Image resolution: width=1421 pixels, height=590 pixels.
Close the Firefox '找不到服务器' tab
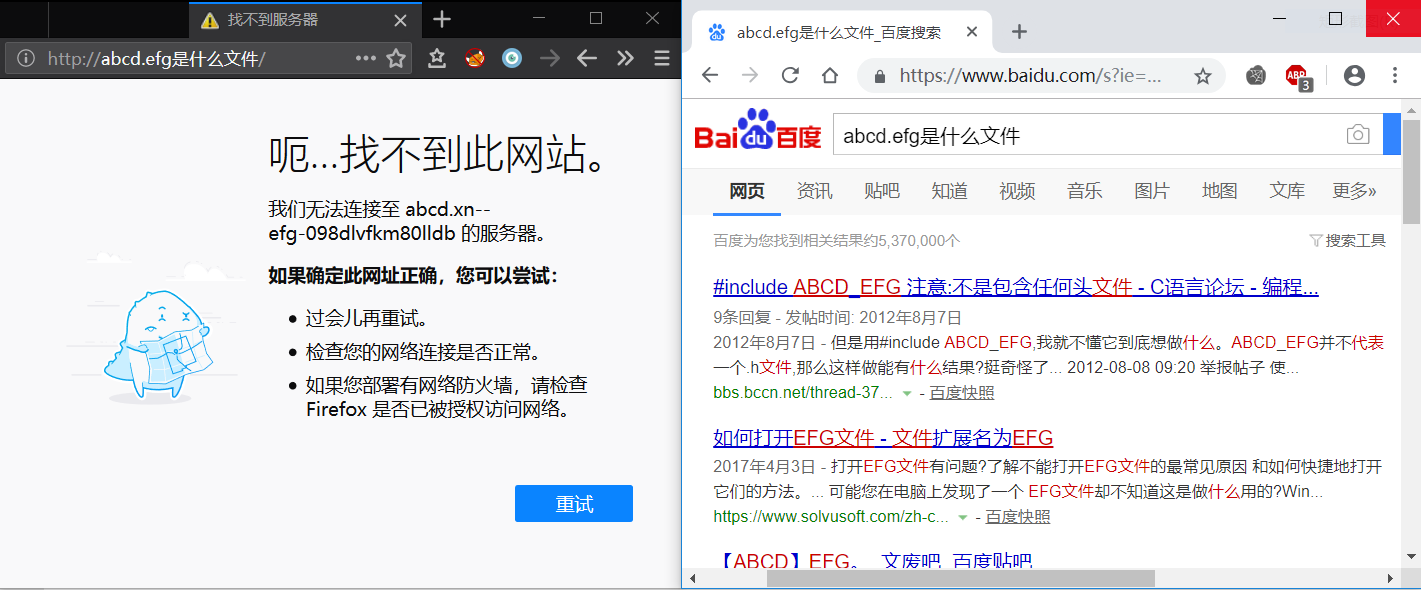pos(401,20)
